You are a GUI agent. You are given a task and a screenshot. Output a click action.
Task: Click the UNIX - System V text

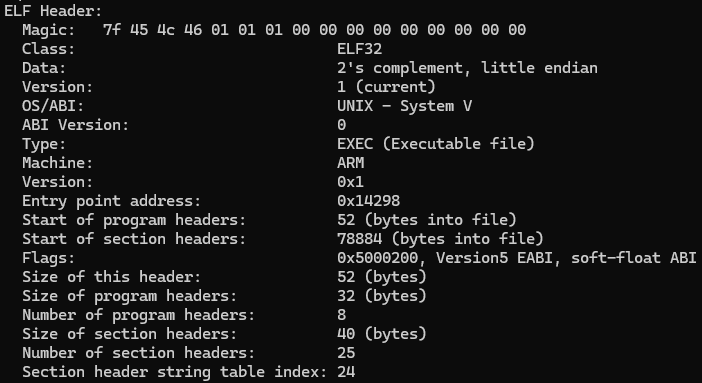click(404, 106)
